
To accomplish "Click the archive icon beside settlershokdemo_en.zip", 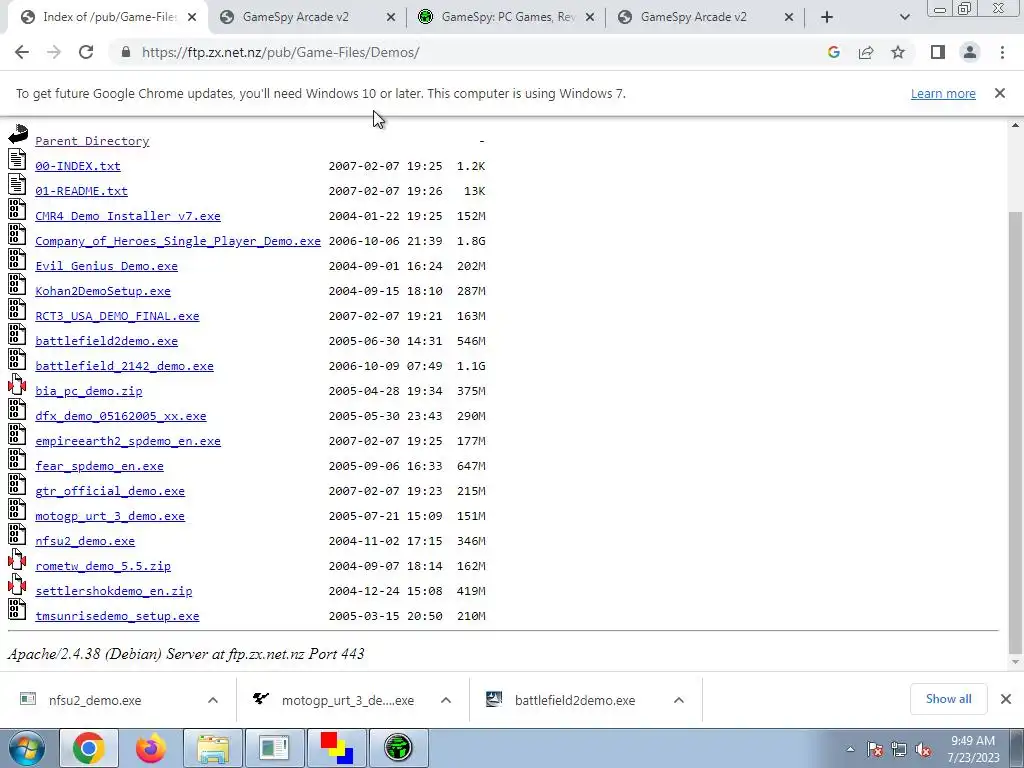I will tap(18, 584).
